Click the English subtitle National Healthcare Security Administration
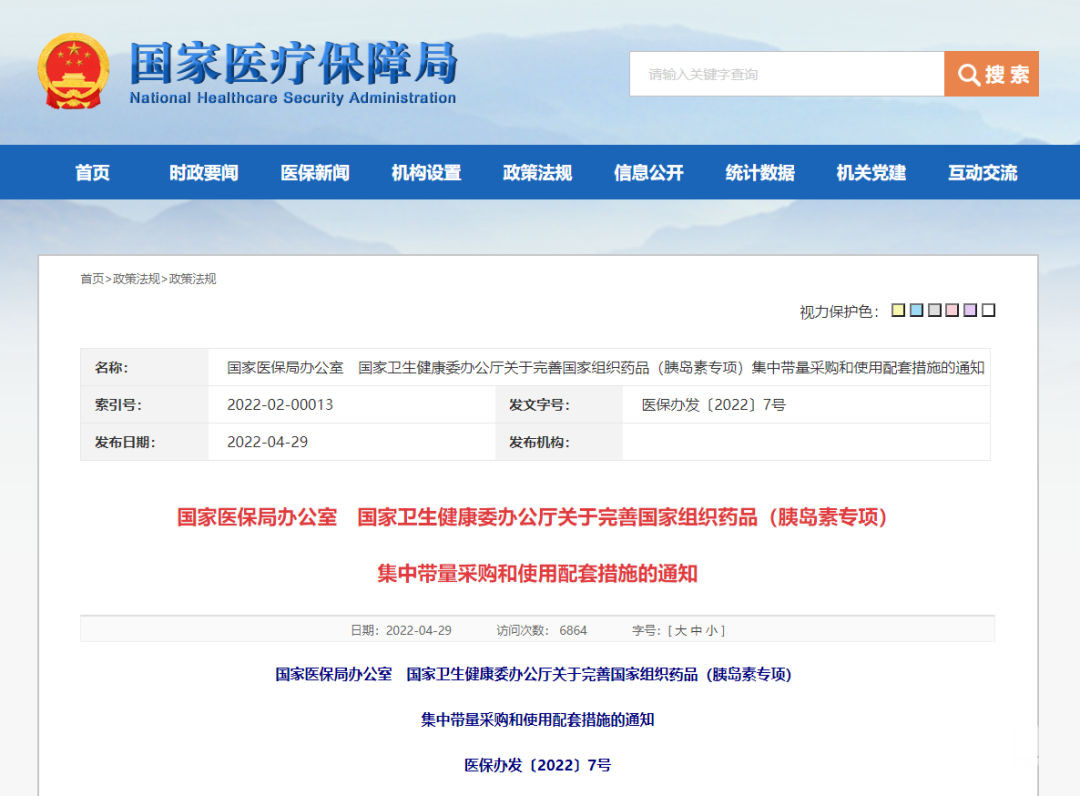This screenshot has width=1080, height=796. (293, 98)
